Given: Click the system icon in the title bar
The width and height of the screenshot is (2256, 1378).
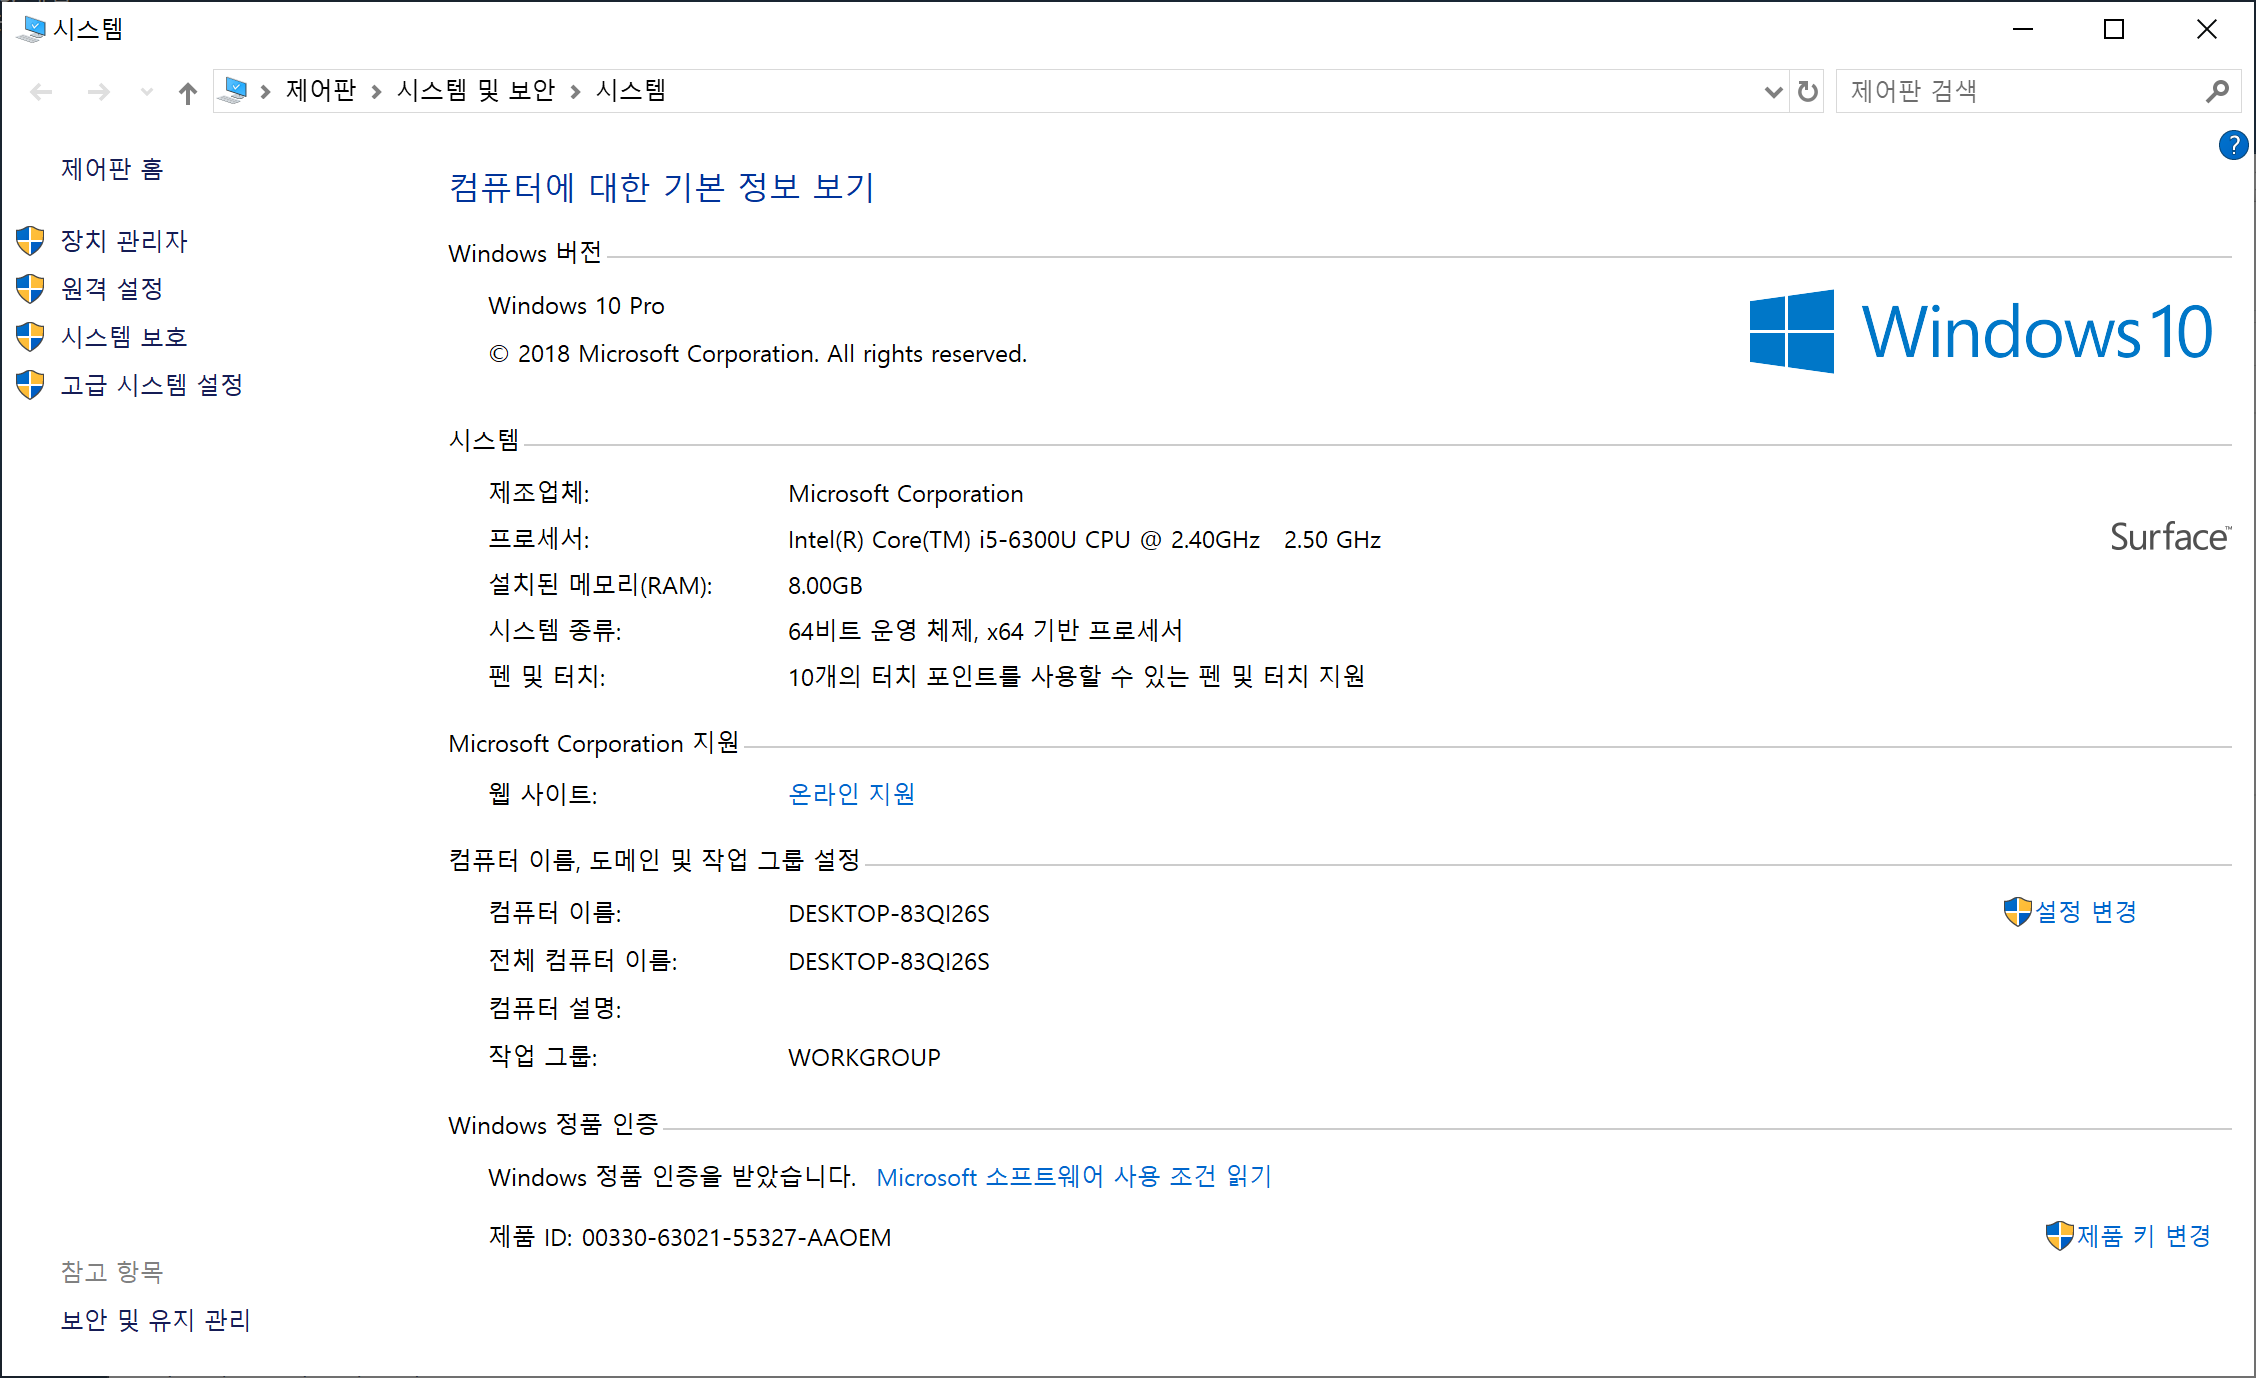Looking at the screenshot, I should pyautogui.click(x=32, y=29).
